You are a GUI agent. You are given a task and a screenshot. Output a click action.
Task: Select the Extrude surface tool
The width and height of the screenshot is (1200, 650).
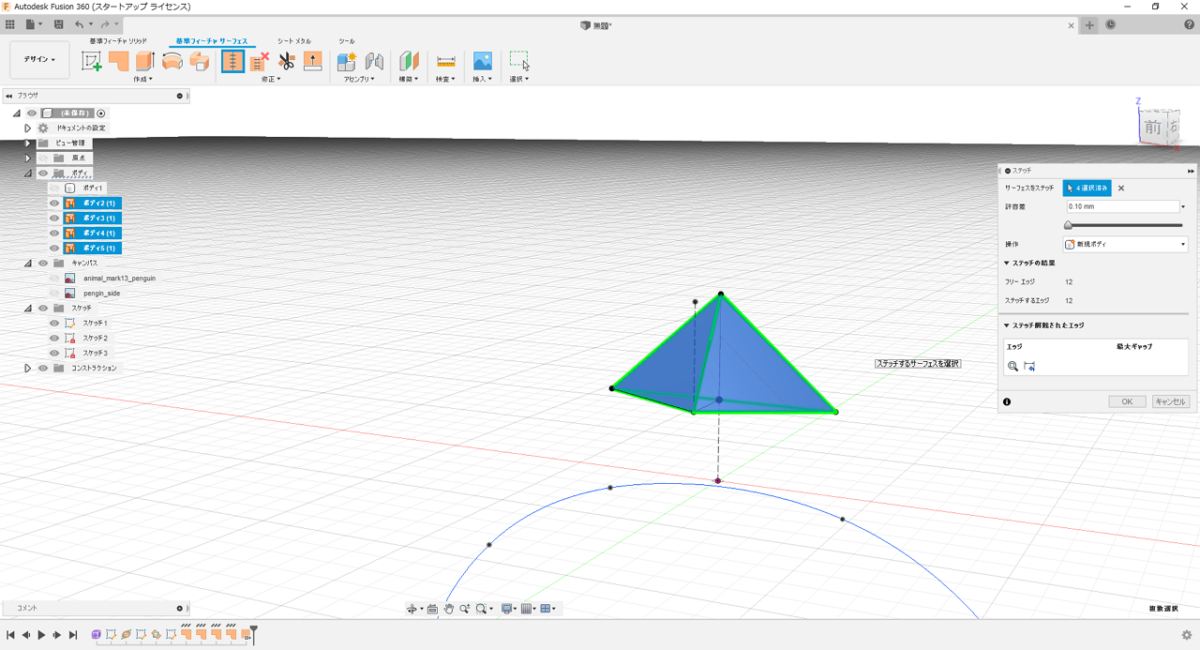pyautogui.click(x=145, y=61)
